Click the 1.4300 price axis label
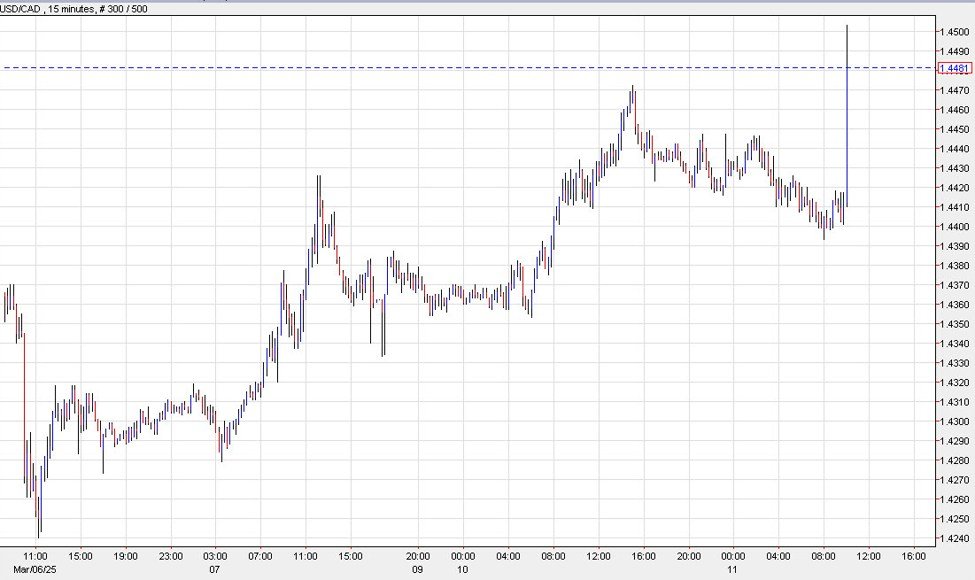 point(952,422)
